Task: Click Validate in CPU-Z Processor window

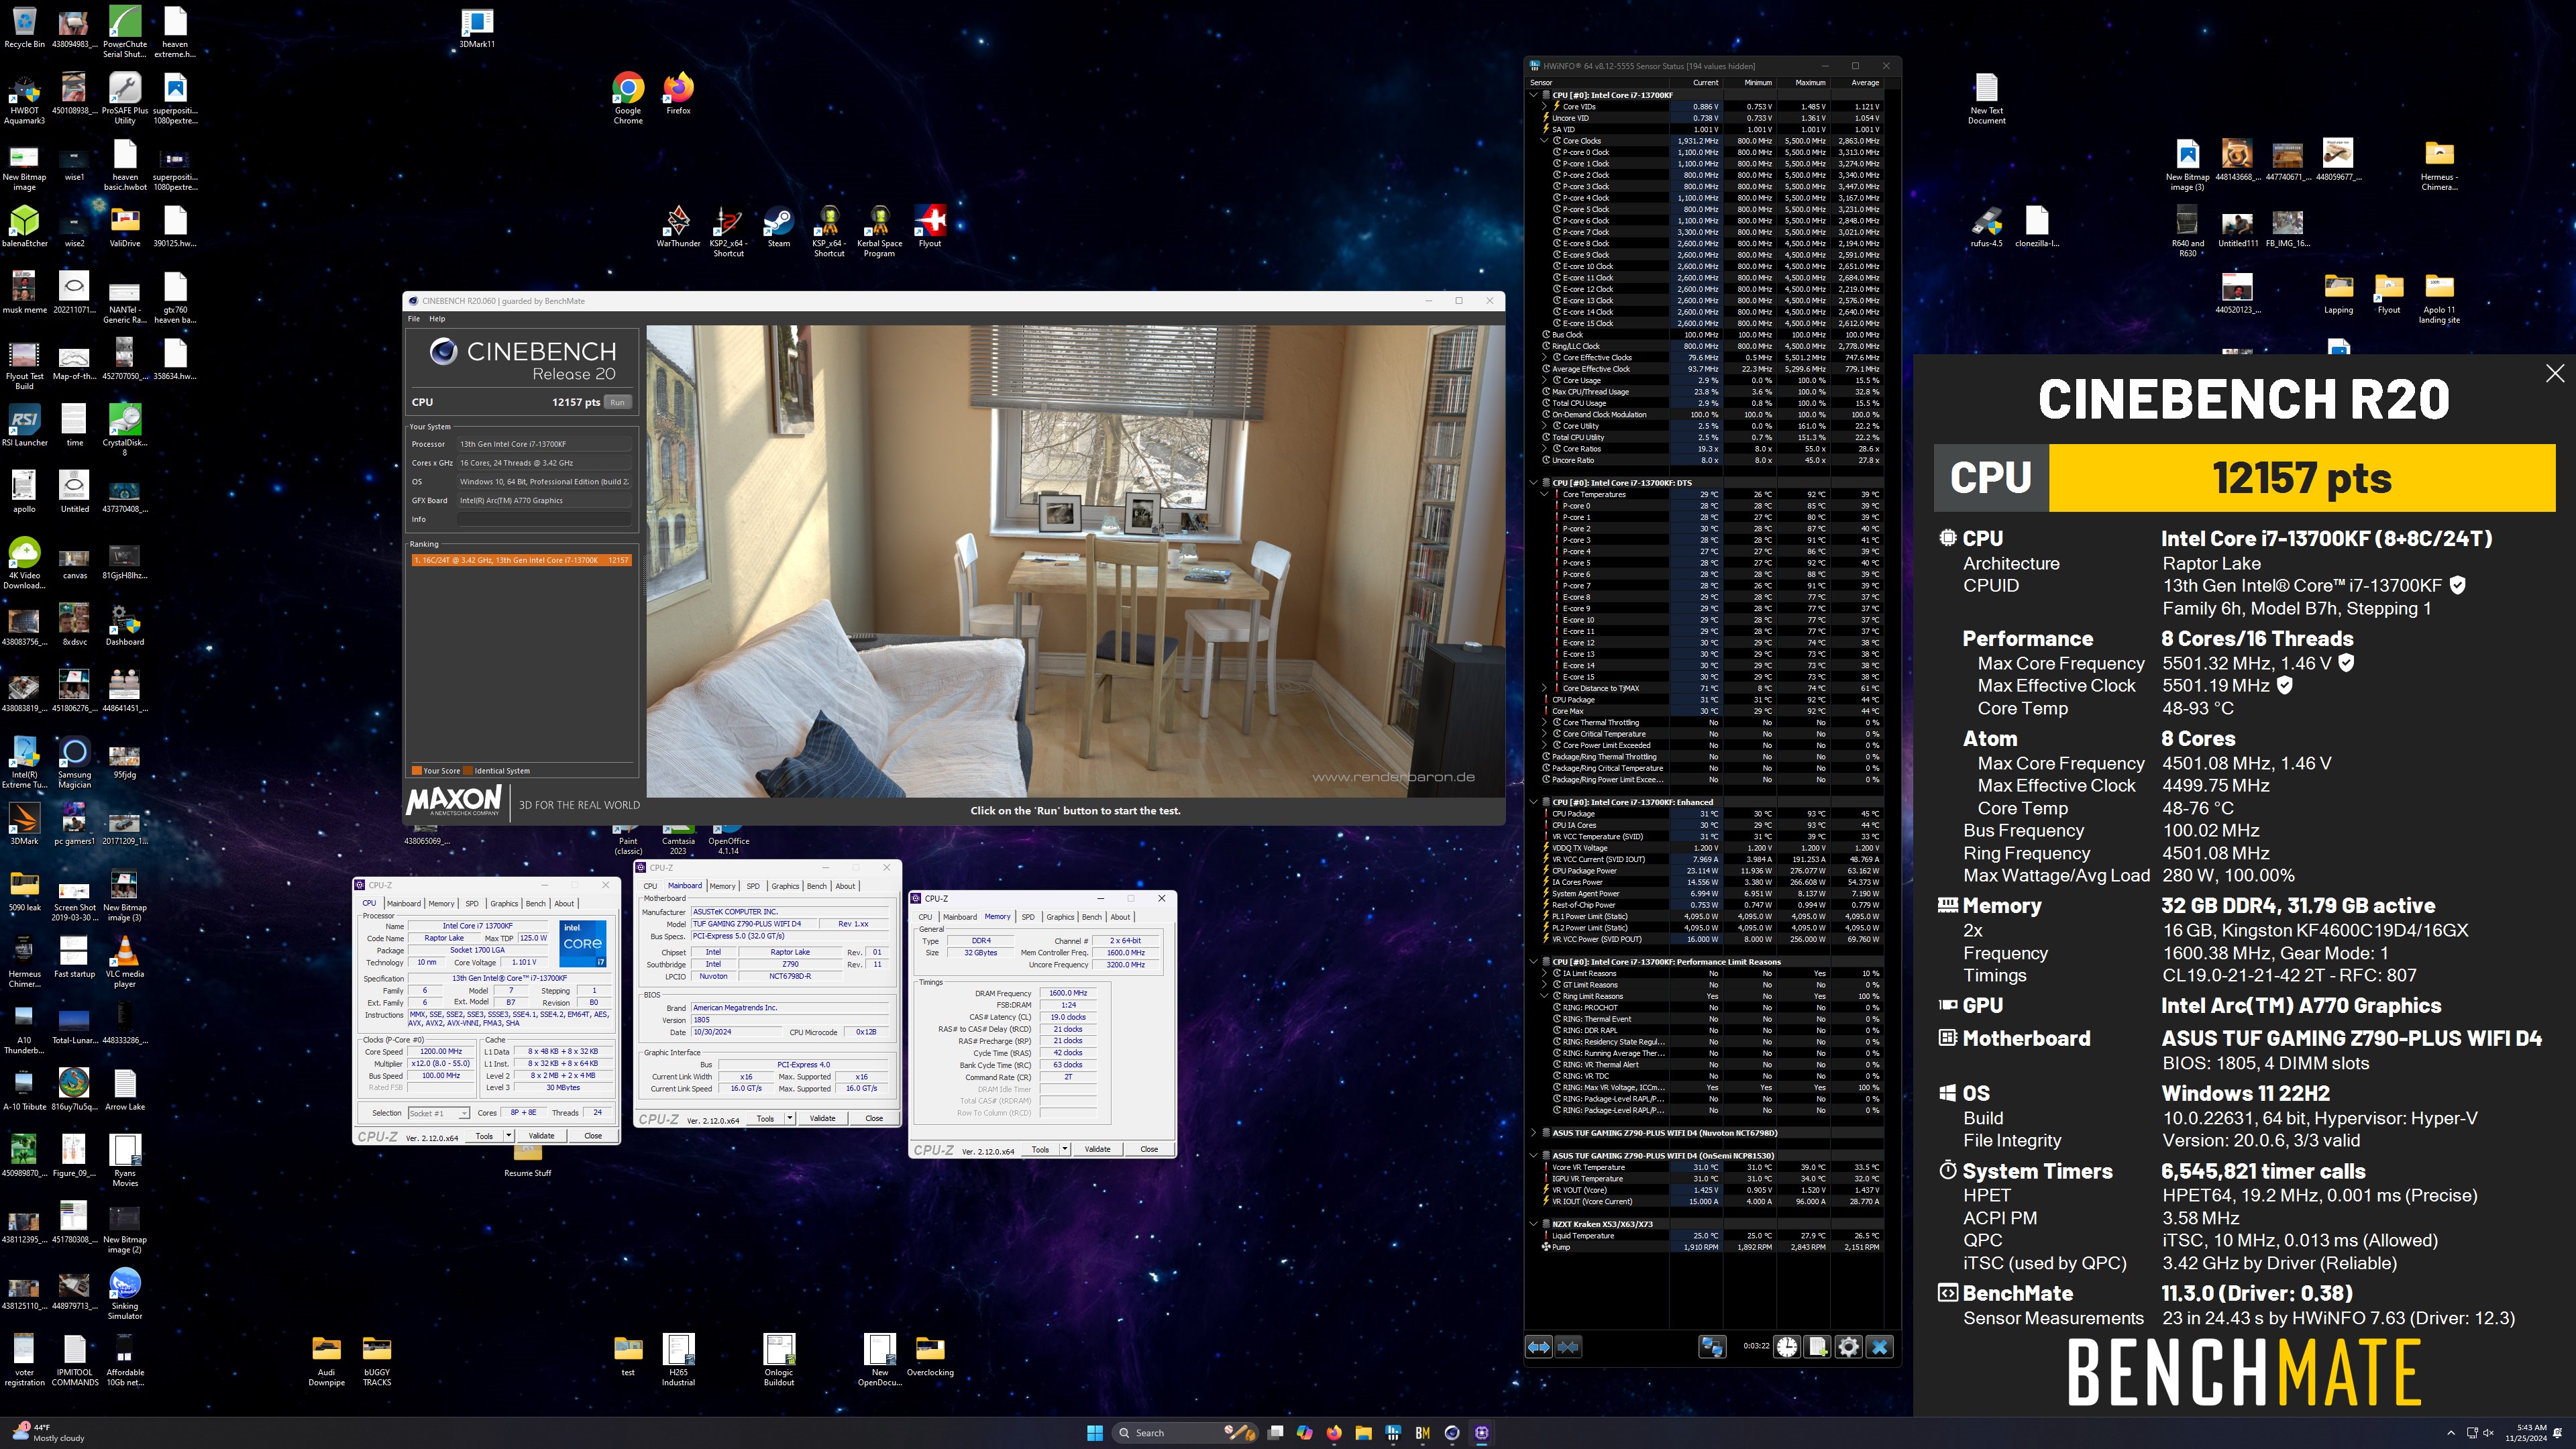Action: click(541, 1136)
